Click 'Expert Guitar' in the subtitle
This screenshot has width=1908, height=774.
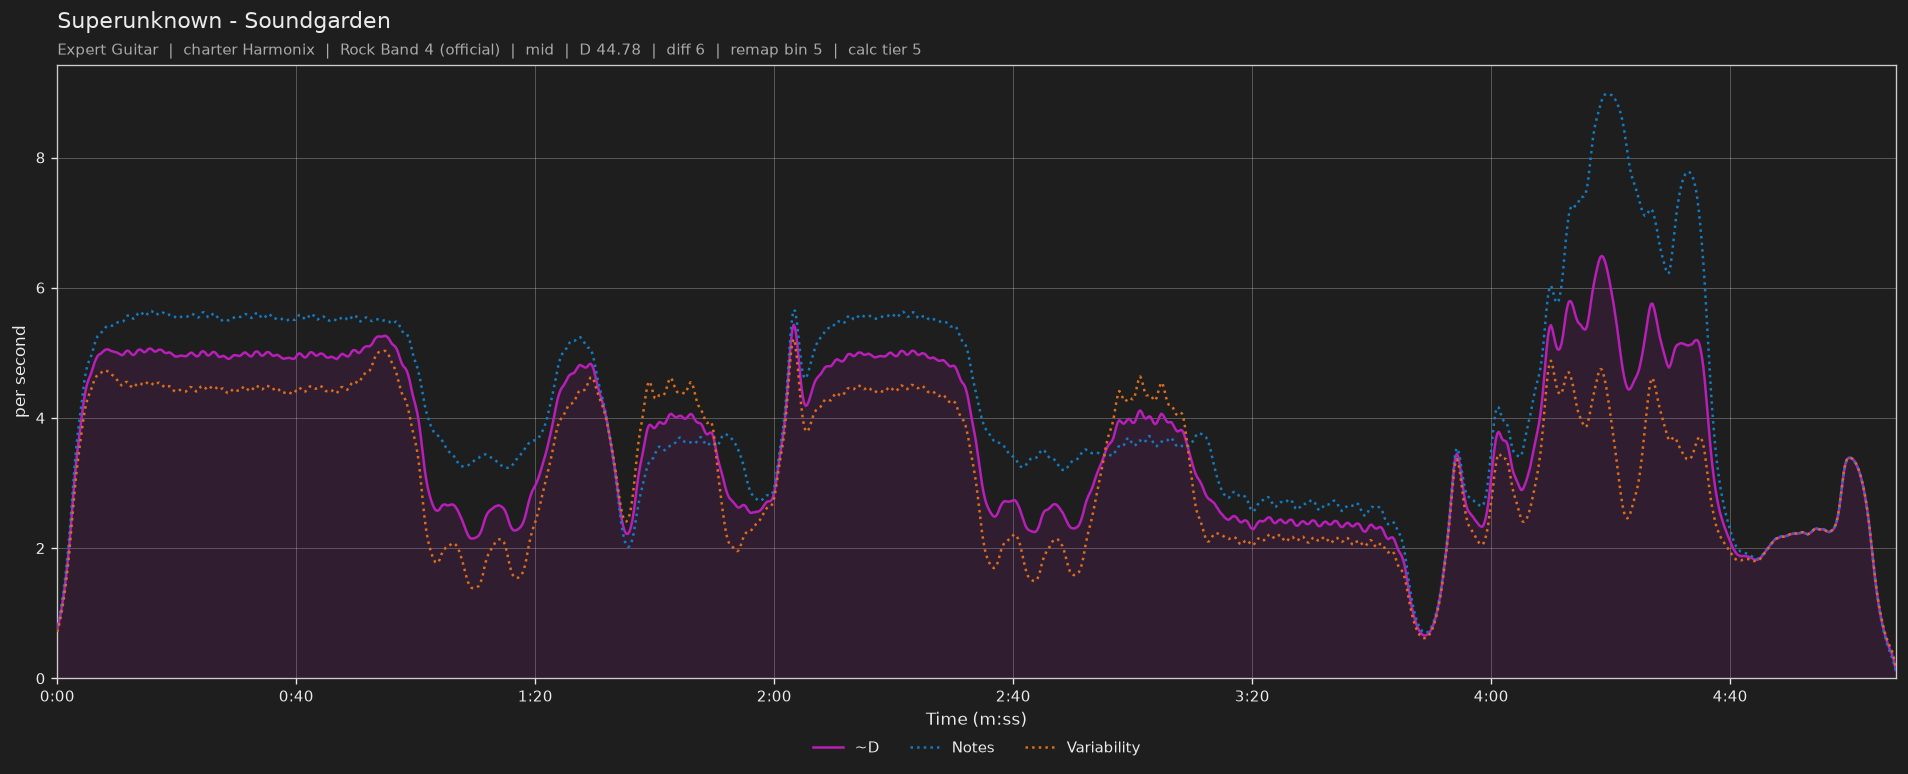click(x=108, y=50)
